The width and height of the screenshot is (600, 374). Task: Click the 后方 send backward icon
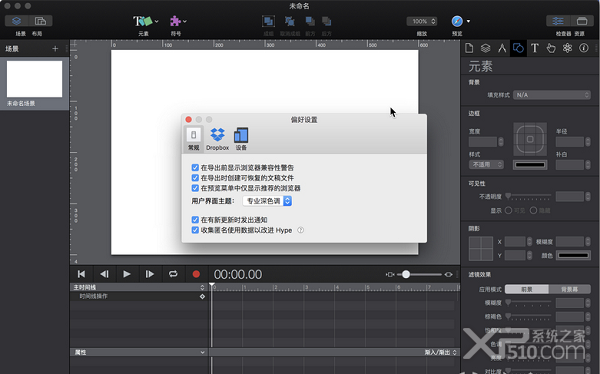click(326, 21)
